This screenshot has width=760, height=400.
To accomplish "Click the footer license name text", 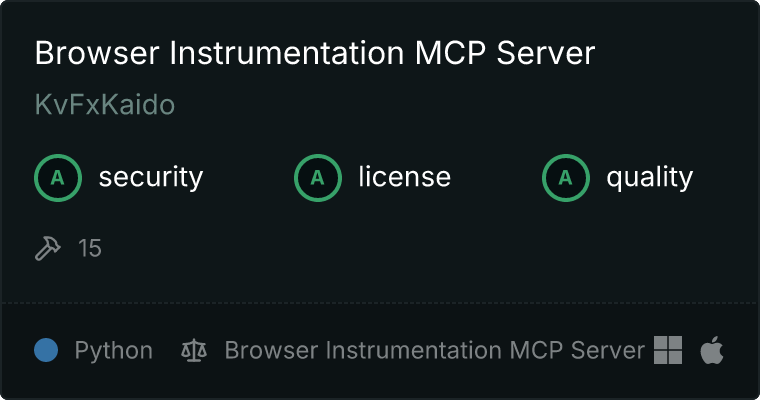I will click(x=435, y=350).
